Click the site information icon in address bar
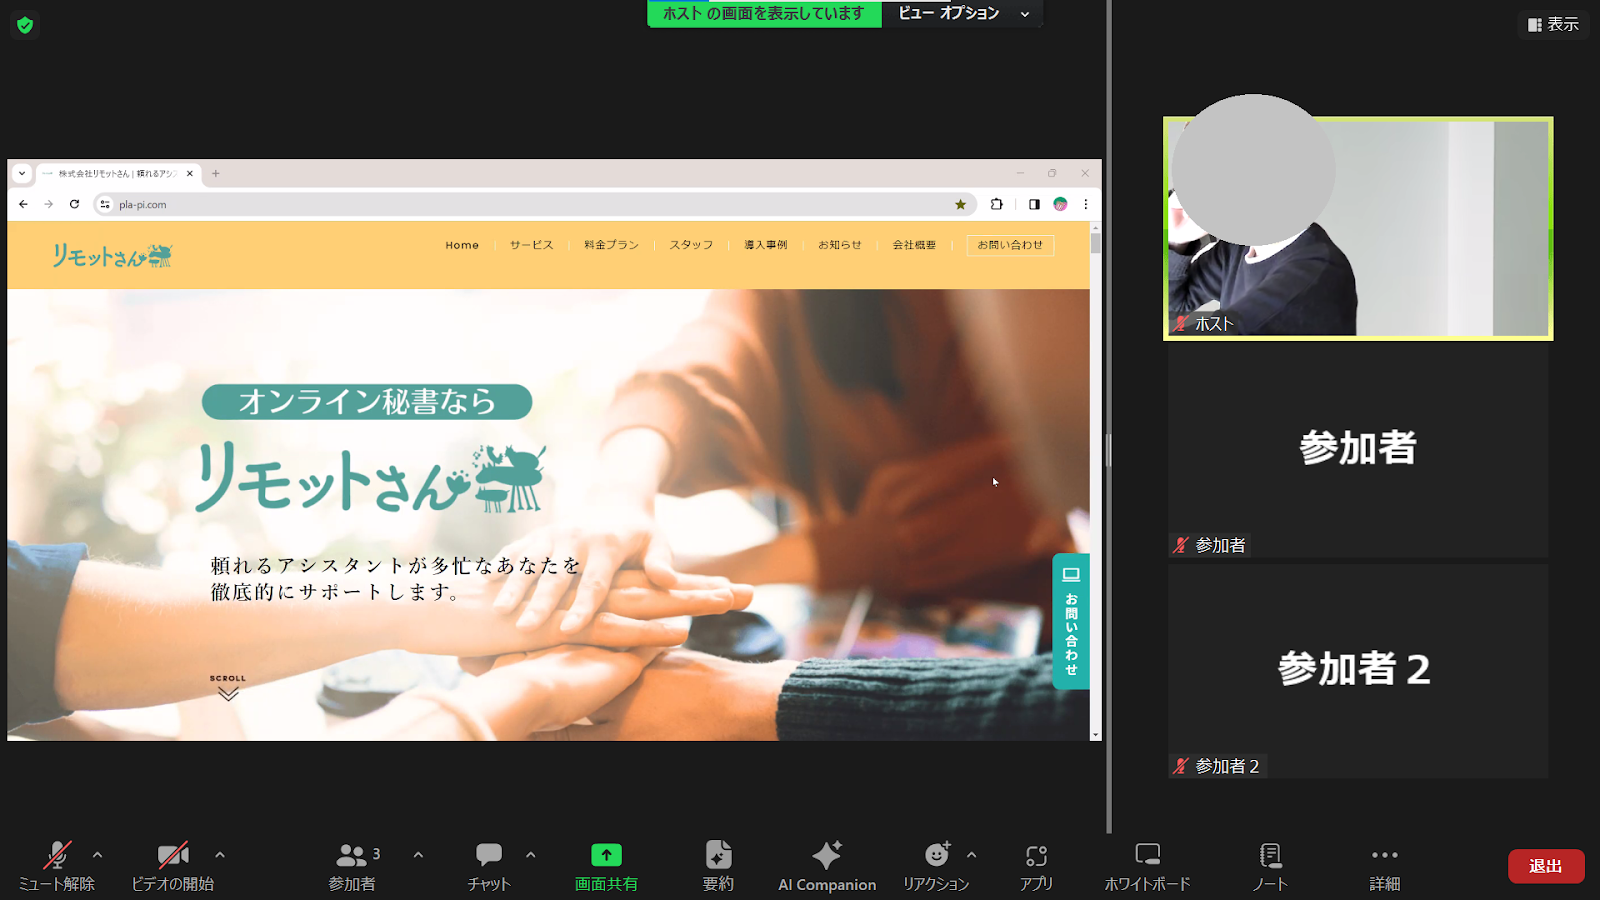 tap(105, 204)
